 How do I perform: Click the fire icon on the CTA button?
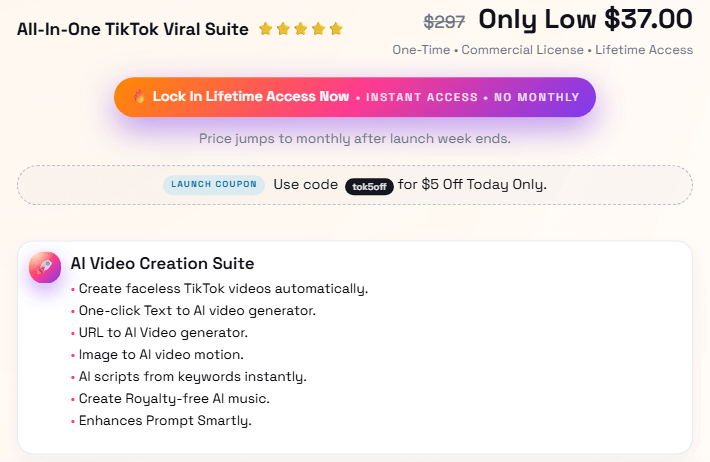pyautogui.click(x=138, y=97)
